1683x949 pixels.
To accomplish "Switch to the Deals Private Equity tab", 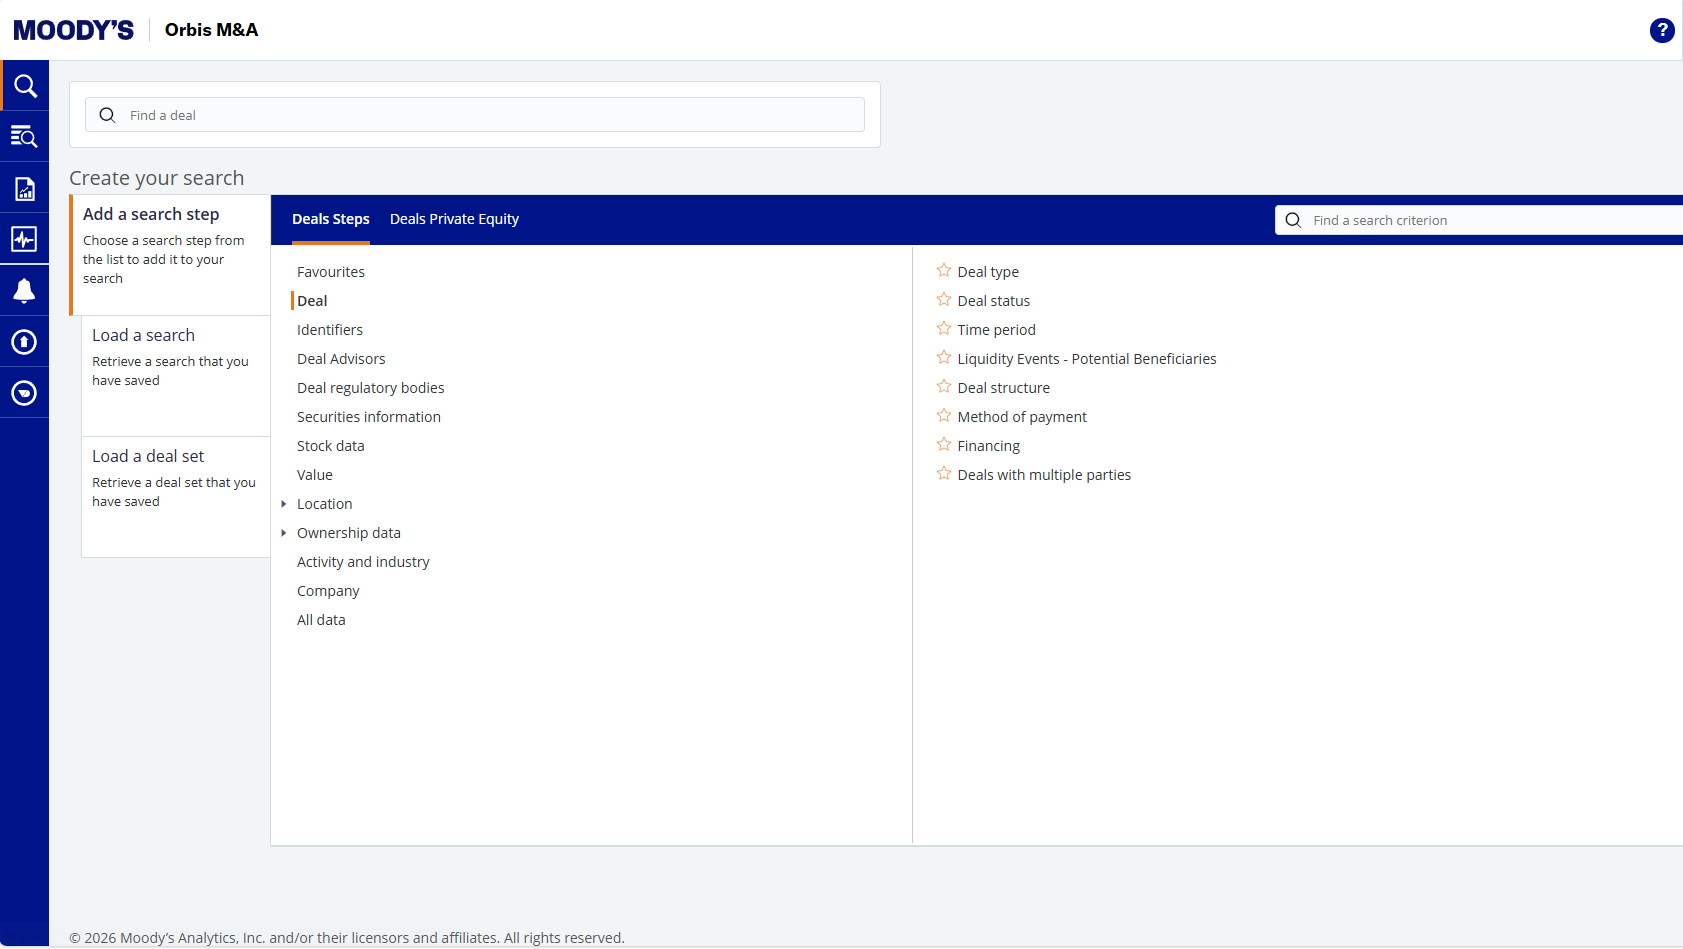I will 454,219.
